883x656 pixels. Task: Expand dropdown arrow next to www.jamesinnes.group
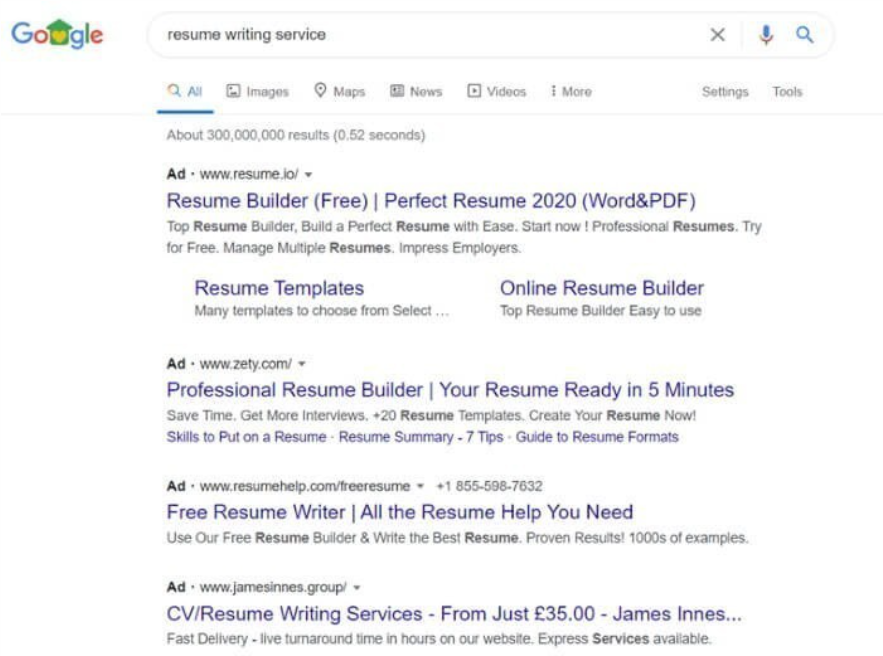[357, 587]
